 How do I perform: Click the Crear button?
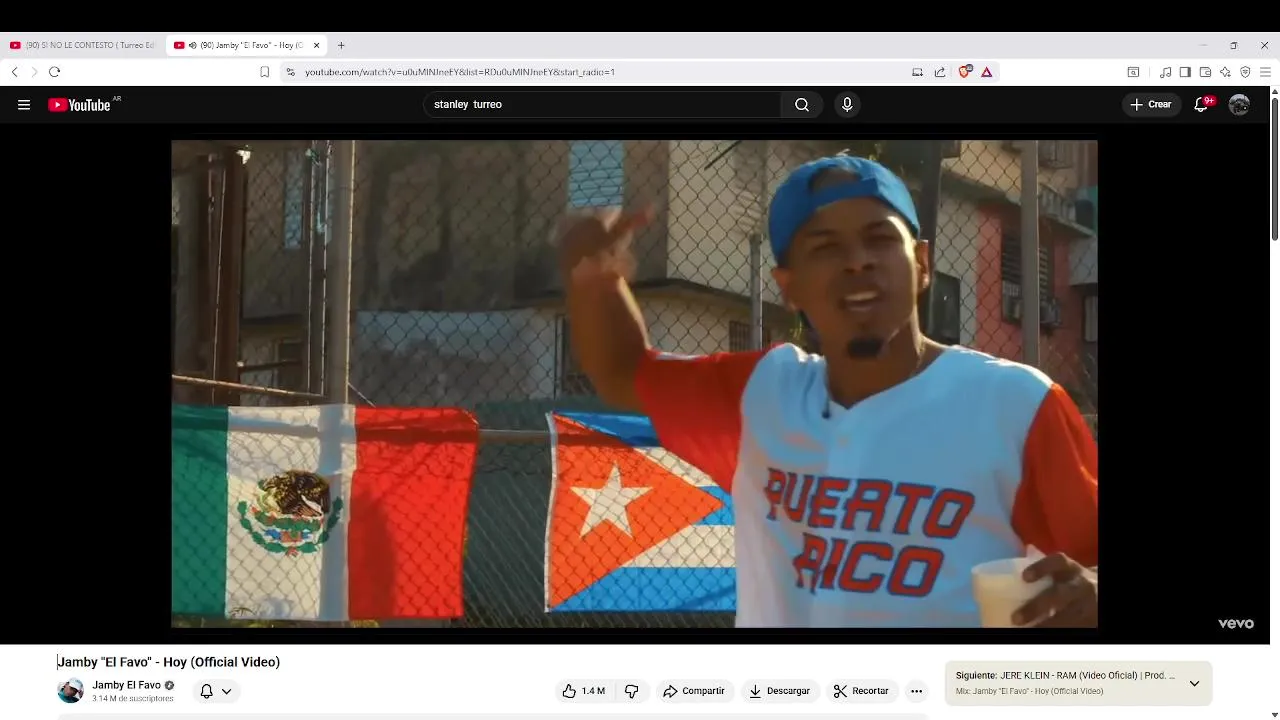1150,105
